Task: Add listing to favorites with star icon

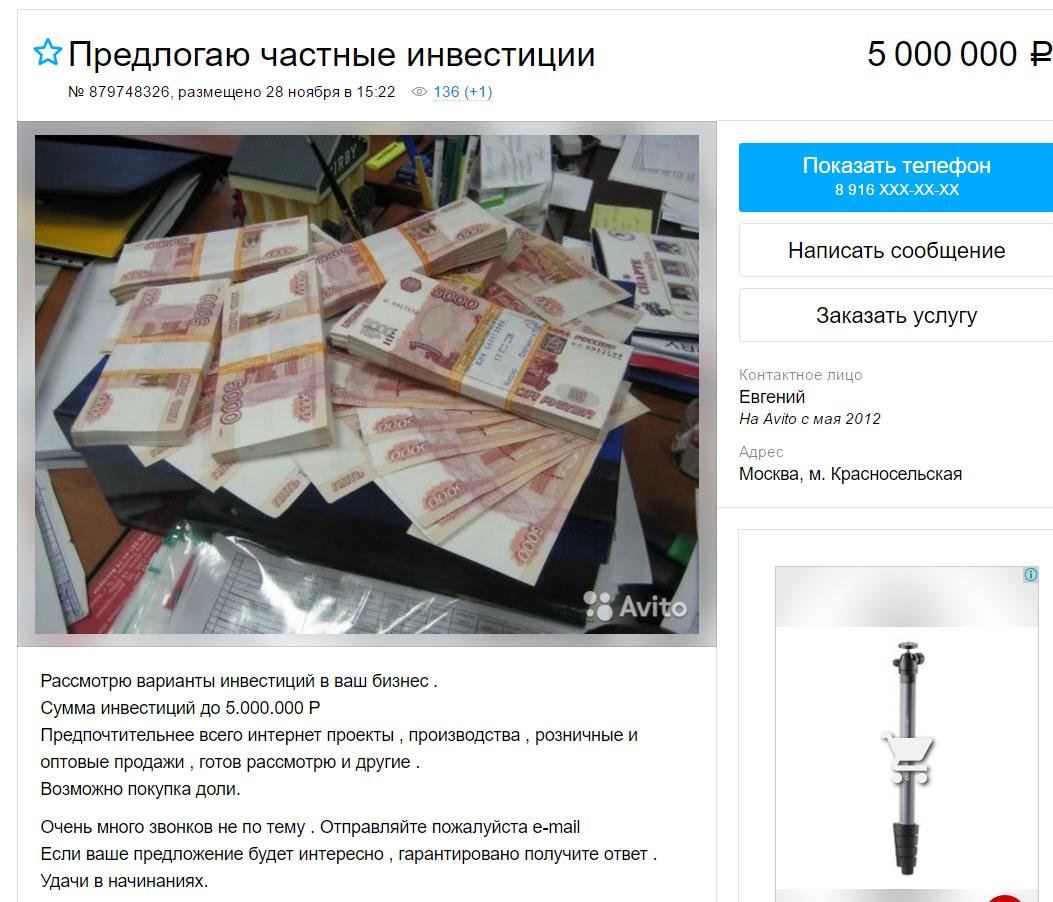Action: (x=48, y=52)
